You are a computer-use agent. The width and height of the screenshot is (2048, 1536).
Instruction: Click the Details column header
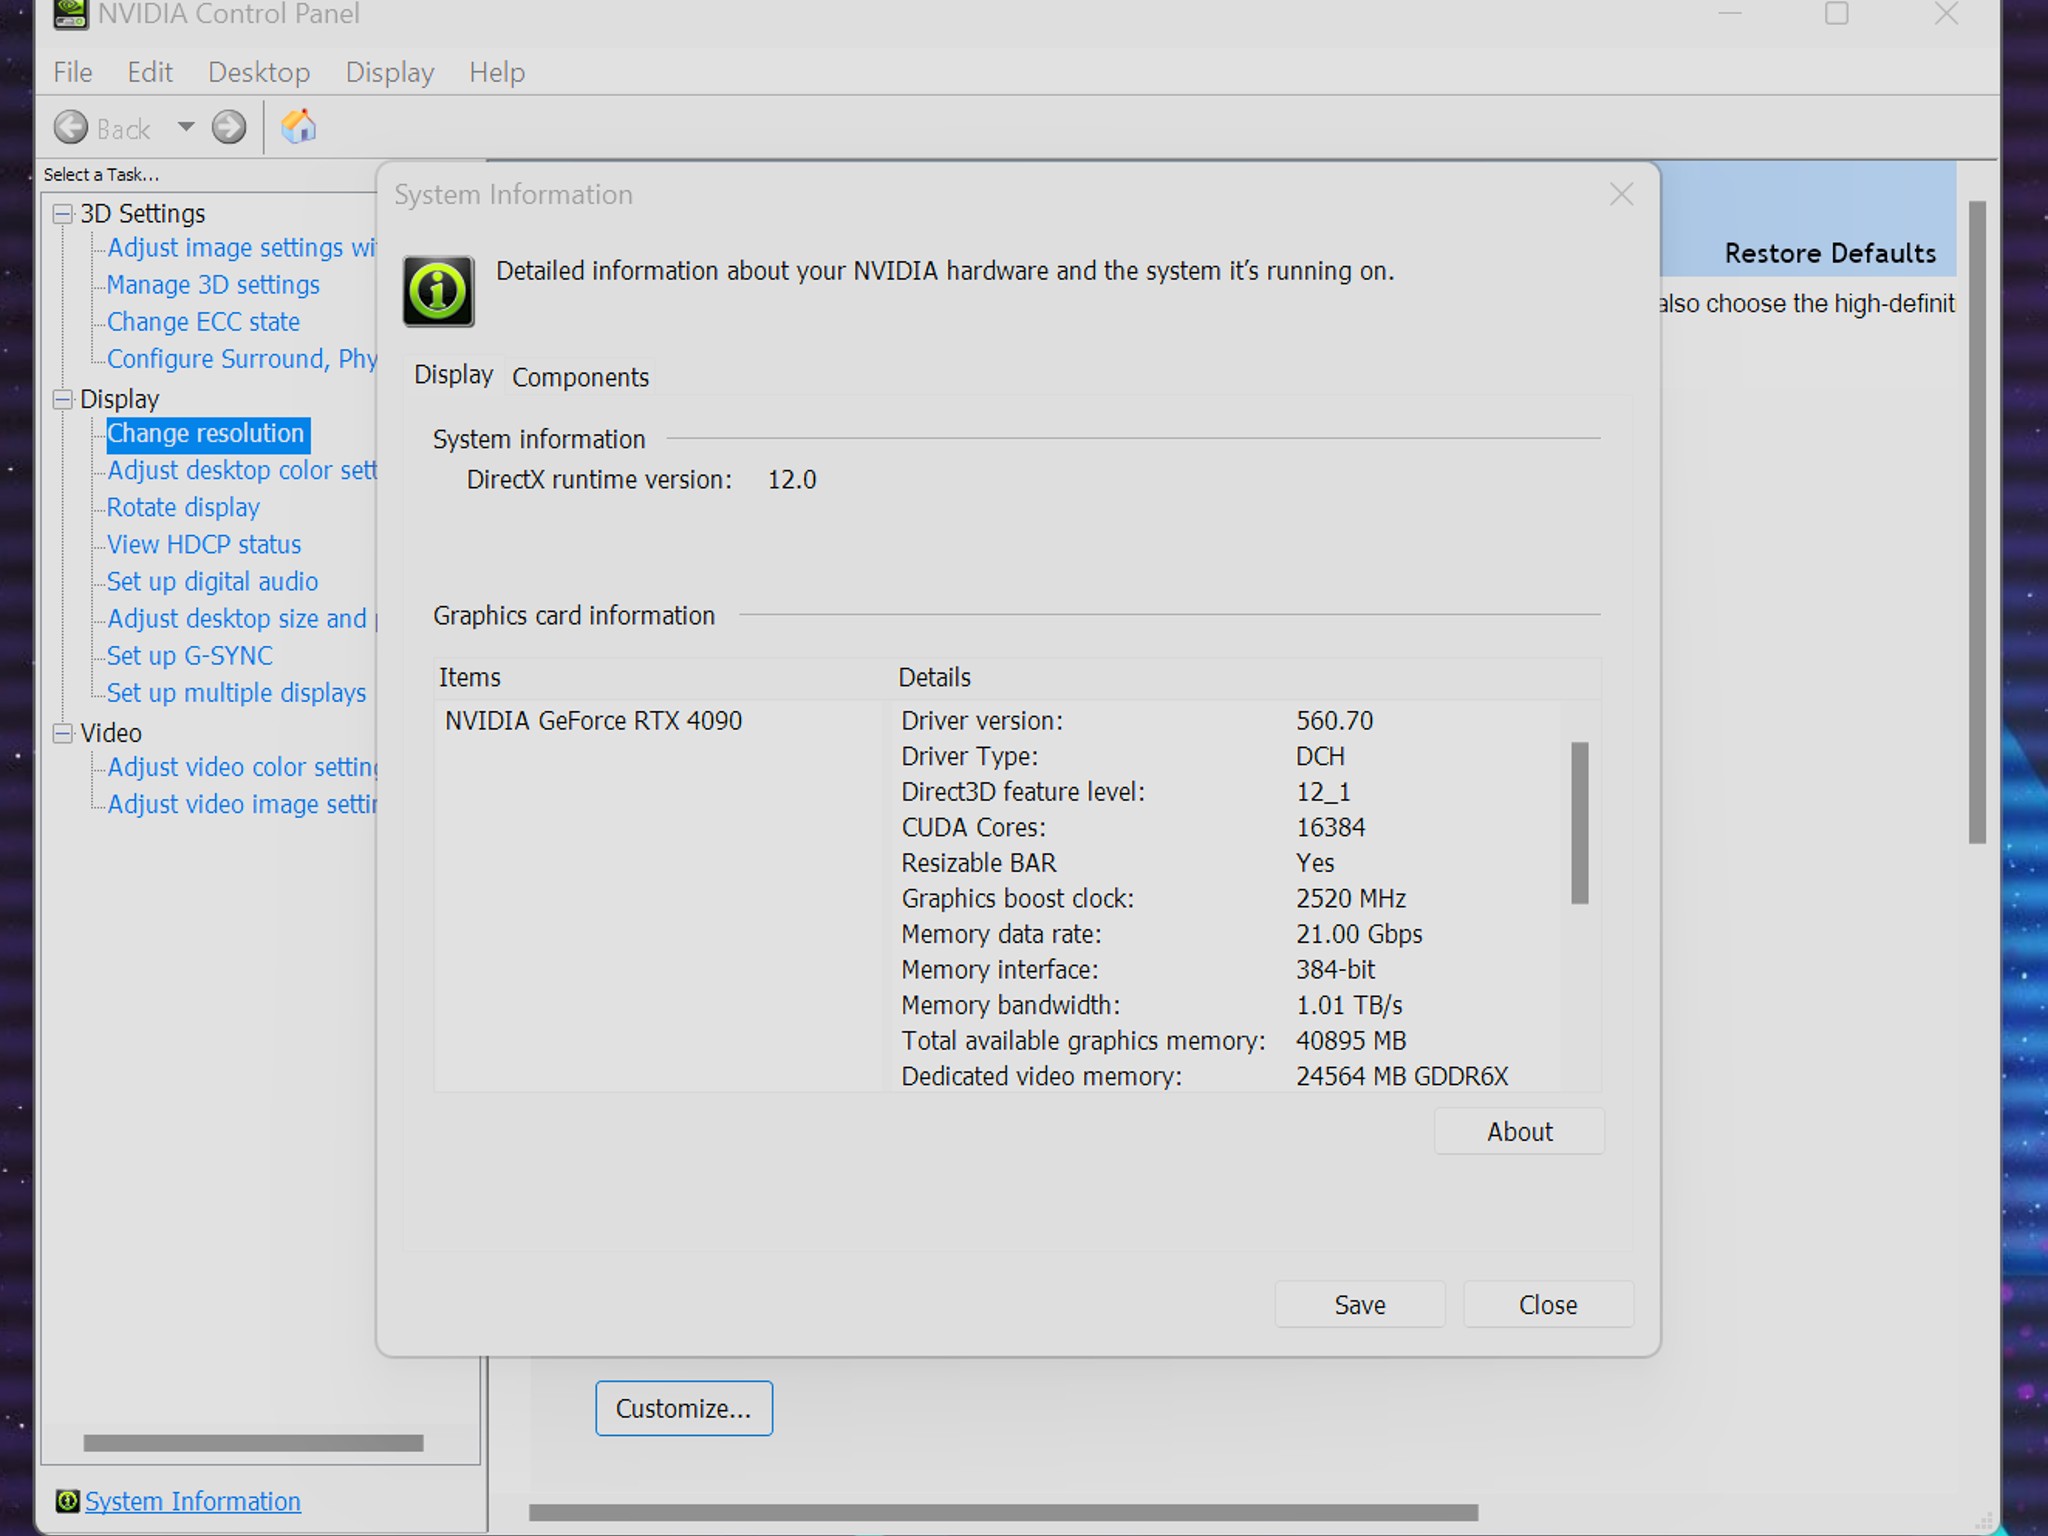point(934,677)
